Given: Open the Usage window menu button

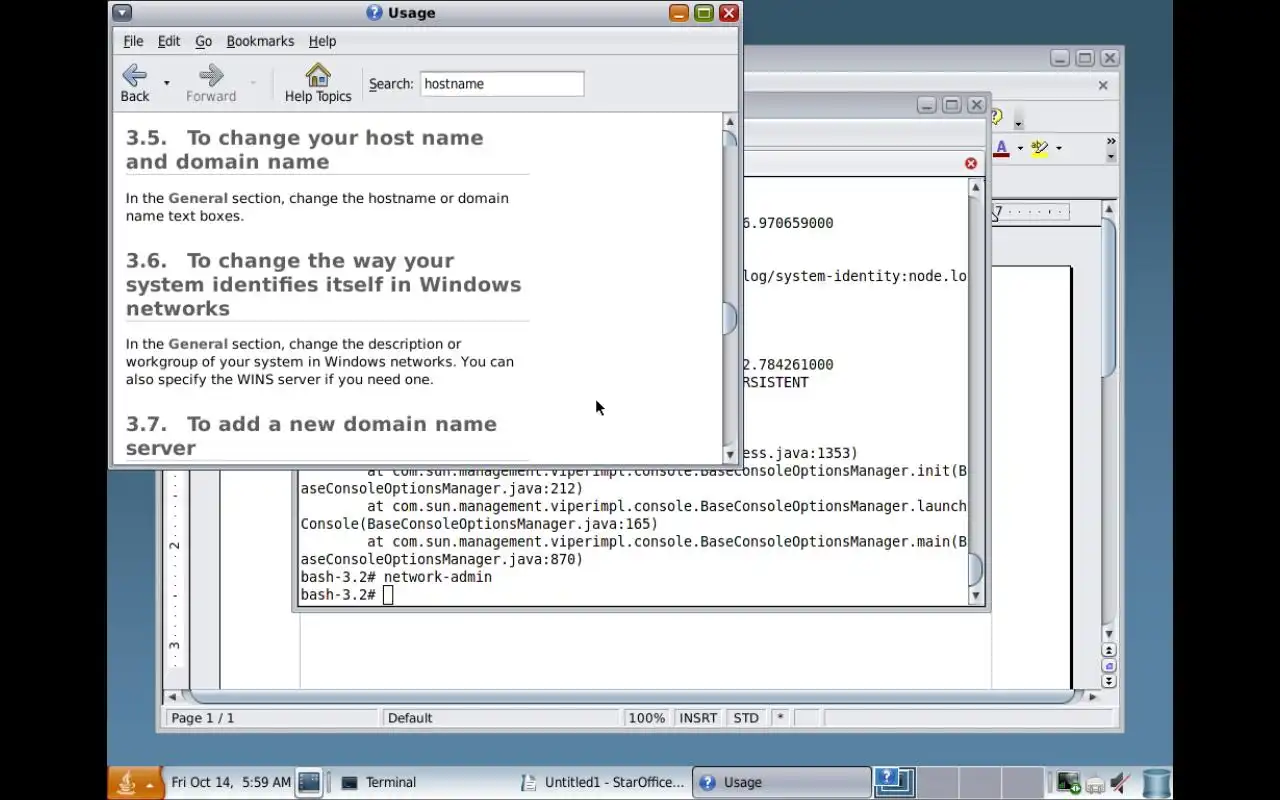Looking at the screenshot, I should (121, 13).
